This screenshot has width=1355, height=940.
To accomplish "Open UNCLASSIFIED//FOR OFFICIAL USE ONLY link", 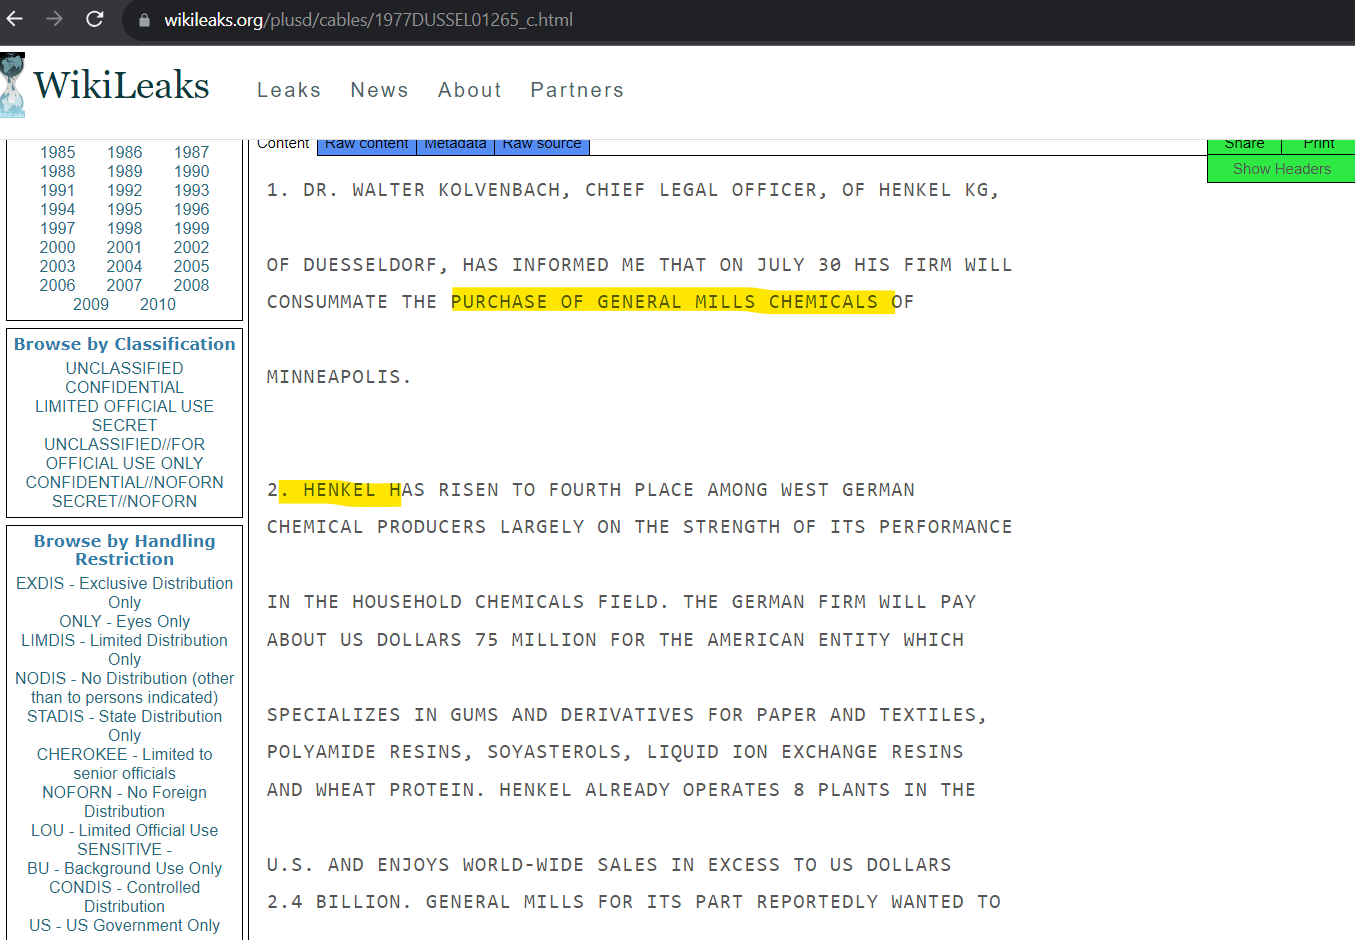I will [x=125, y=453].
